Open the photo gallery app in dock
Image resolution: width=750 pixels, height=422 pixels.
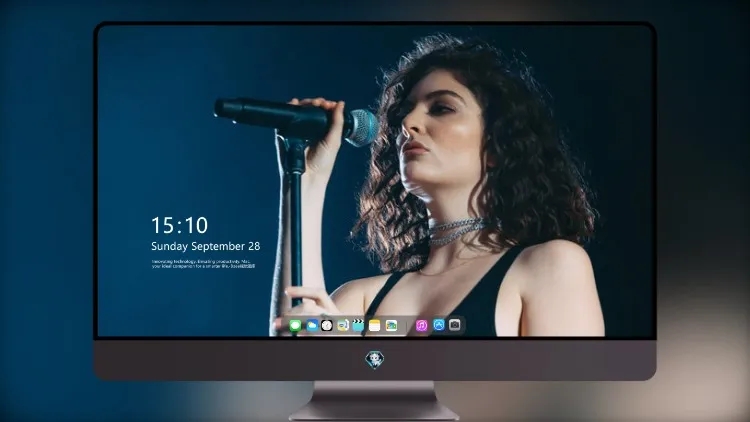point(391,325)
